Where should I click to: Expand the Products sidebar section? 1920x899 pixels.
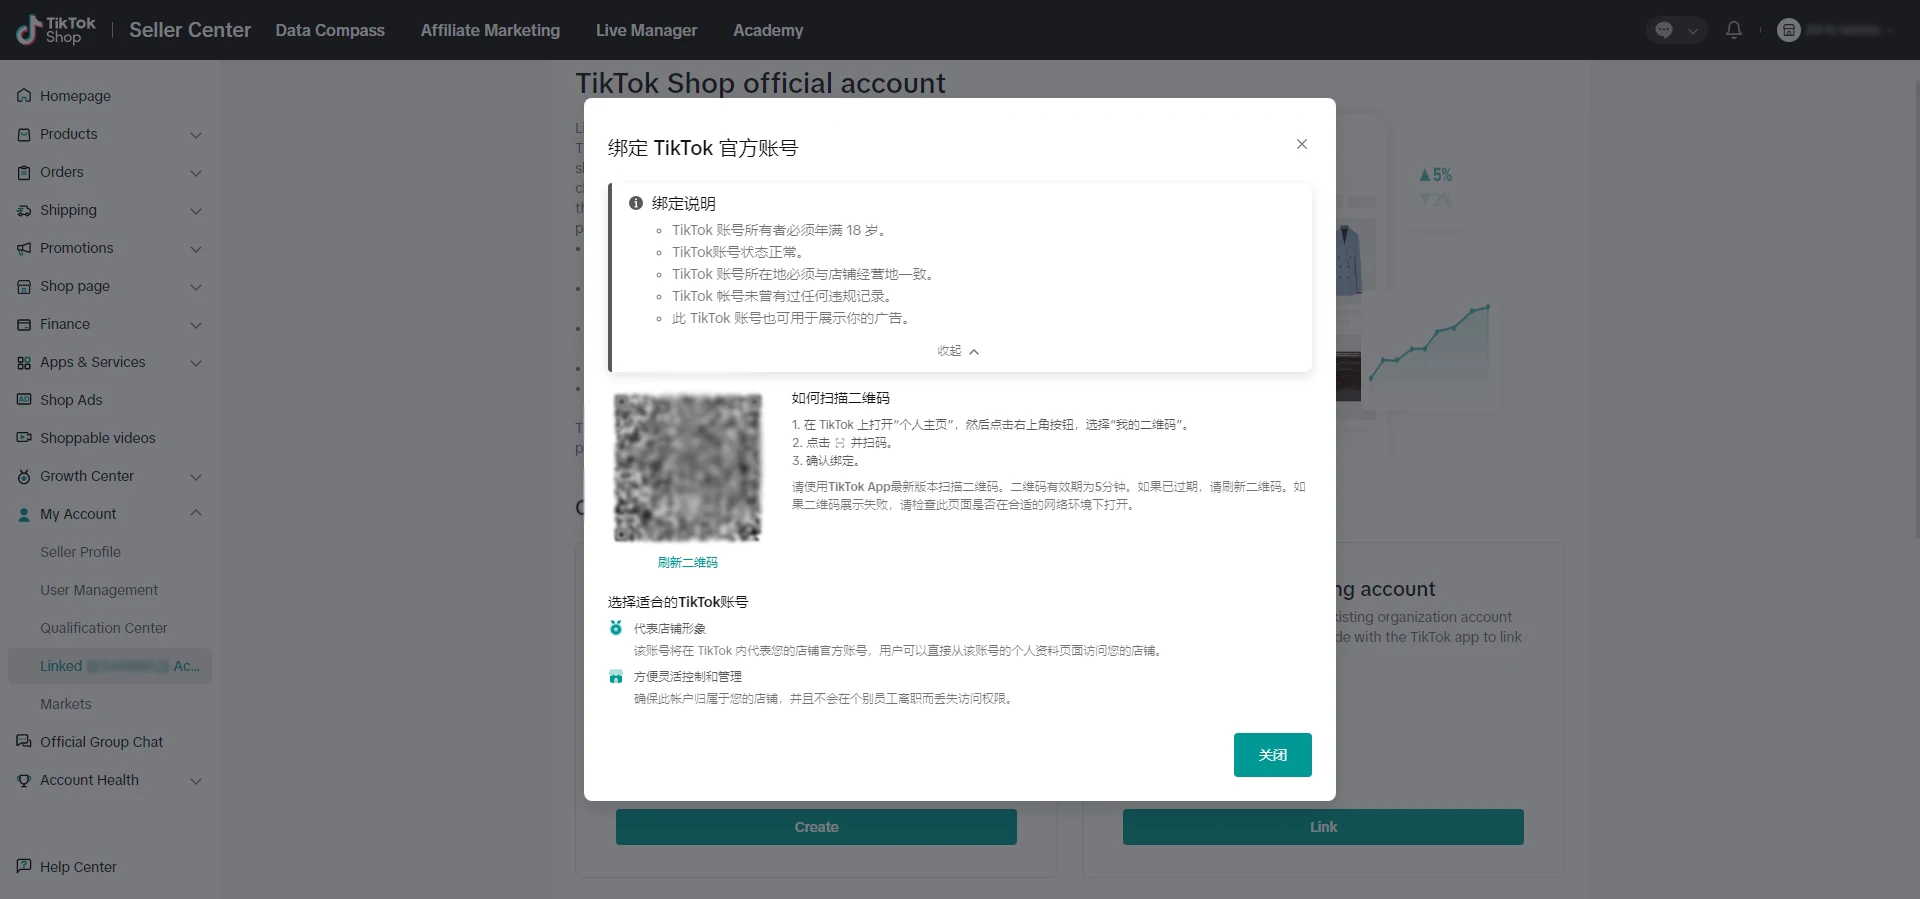coord(196,135)
